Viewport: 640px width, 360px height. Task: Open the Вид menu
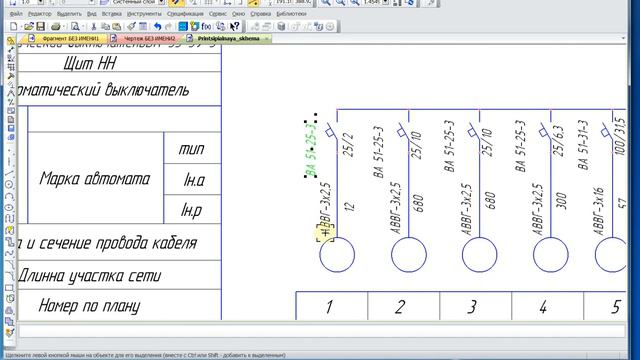coord(91,14)
